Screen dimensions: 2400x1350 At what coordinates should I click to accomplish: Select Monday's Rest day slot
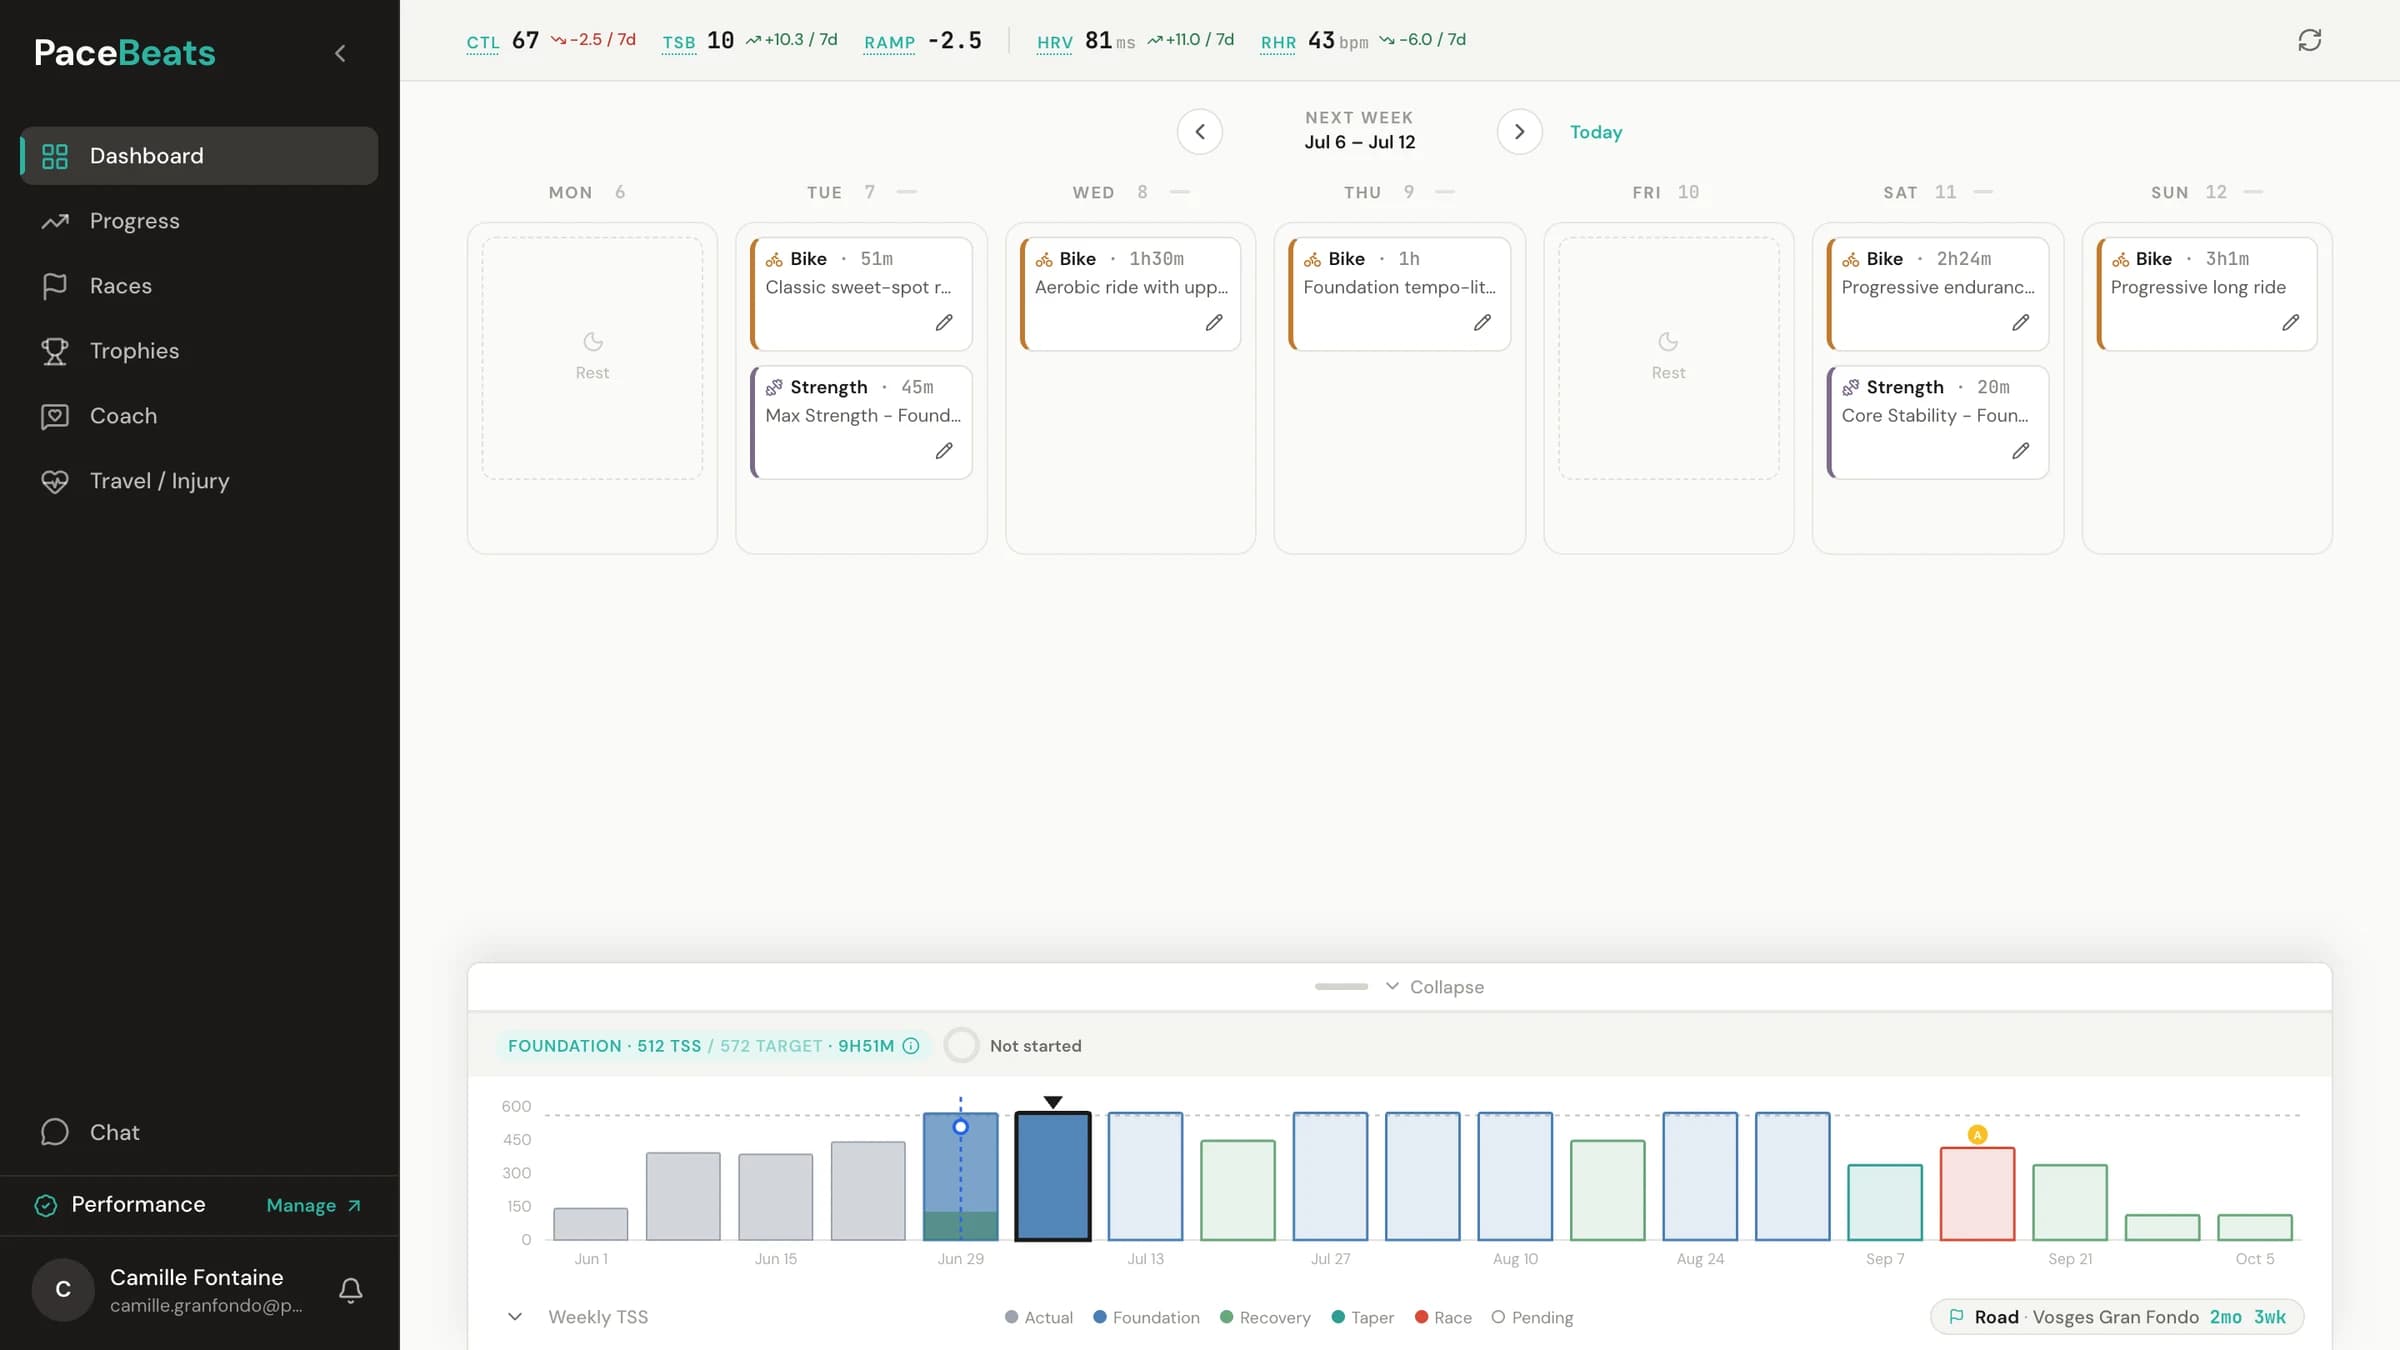click(x=592, y=358)
